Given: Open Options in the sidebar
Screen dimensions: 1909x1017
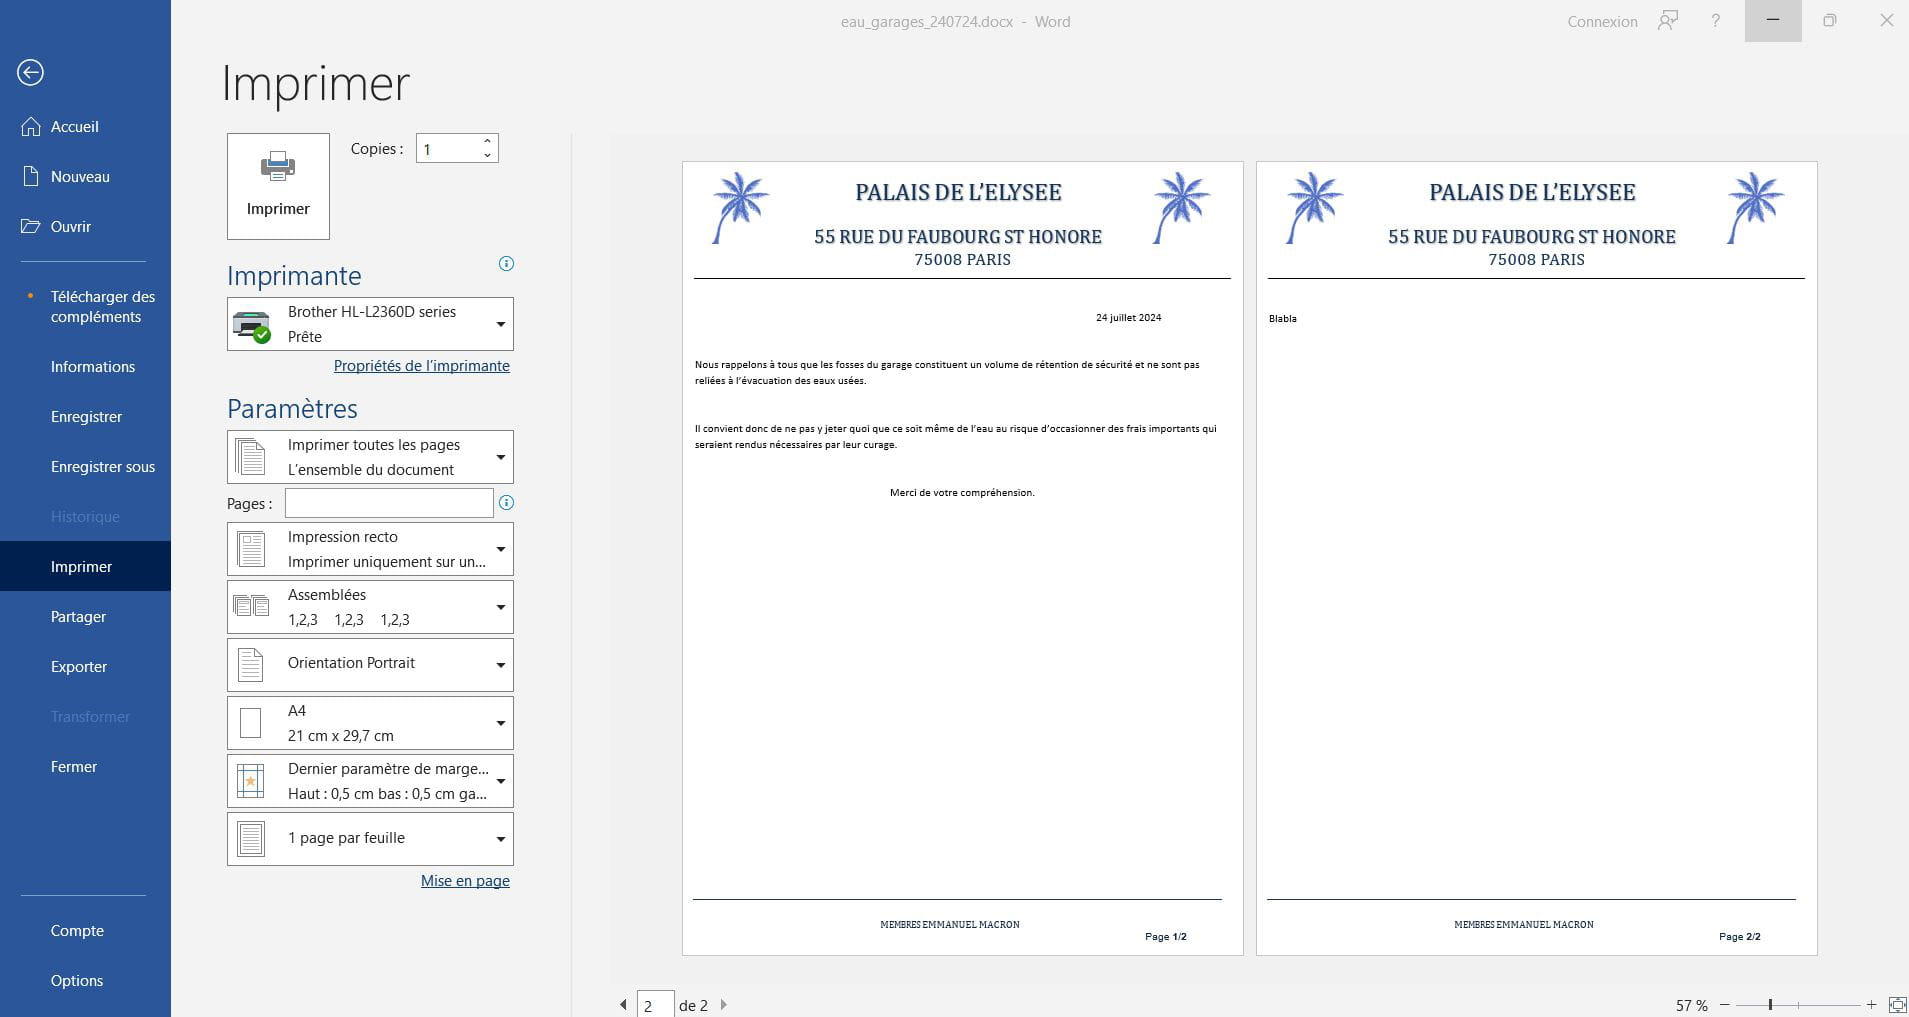Looking at the screenshot, I should coord(85,981).
